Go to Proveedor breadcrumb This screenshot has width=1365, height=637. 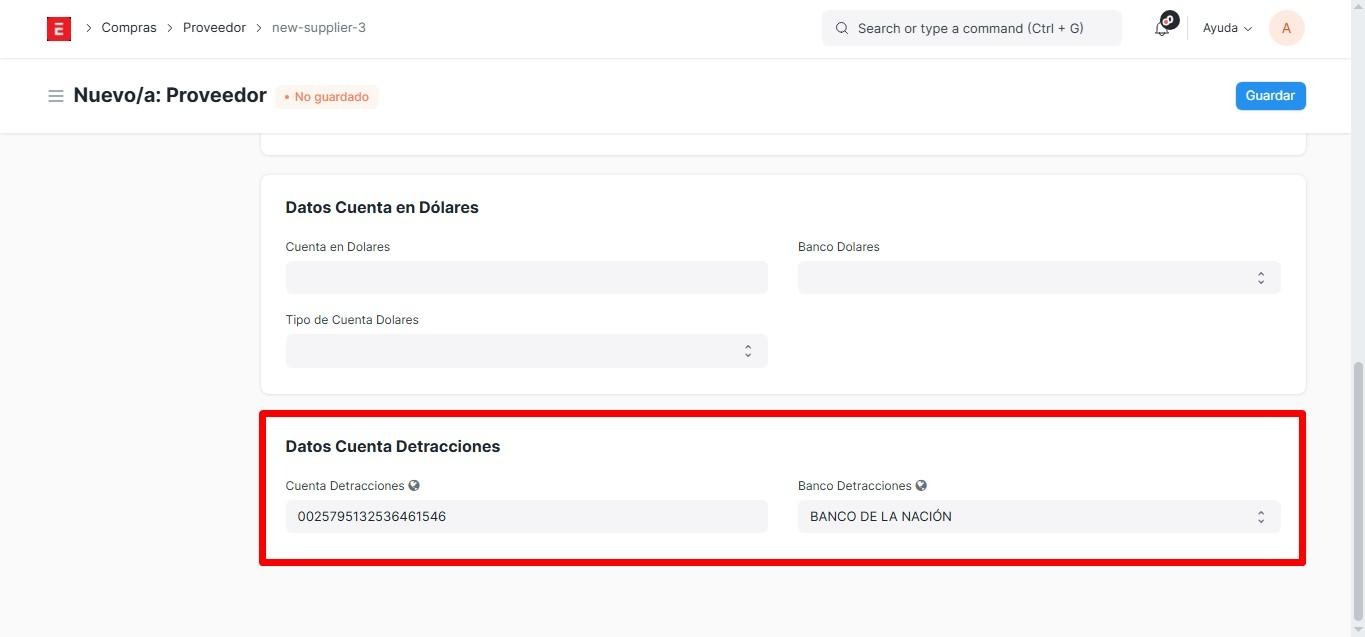[214, 28]
